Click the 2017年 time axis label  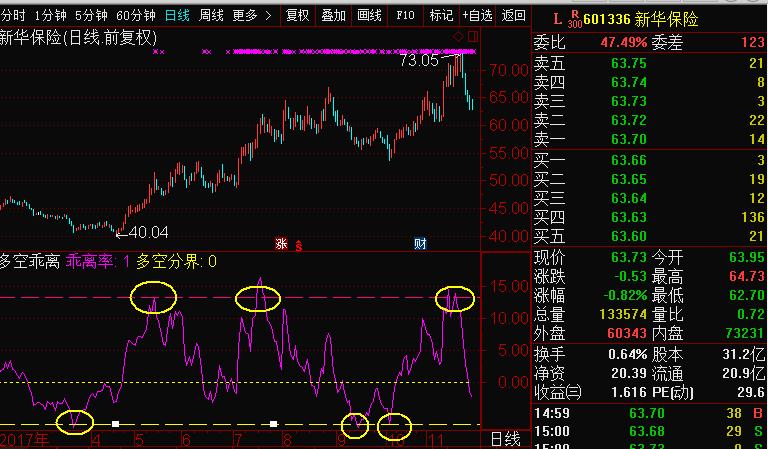pos(24,439)
